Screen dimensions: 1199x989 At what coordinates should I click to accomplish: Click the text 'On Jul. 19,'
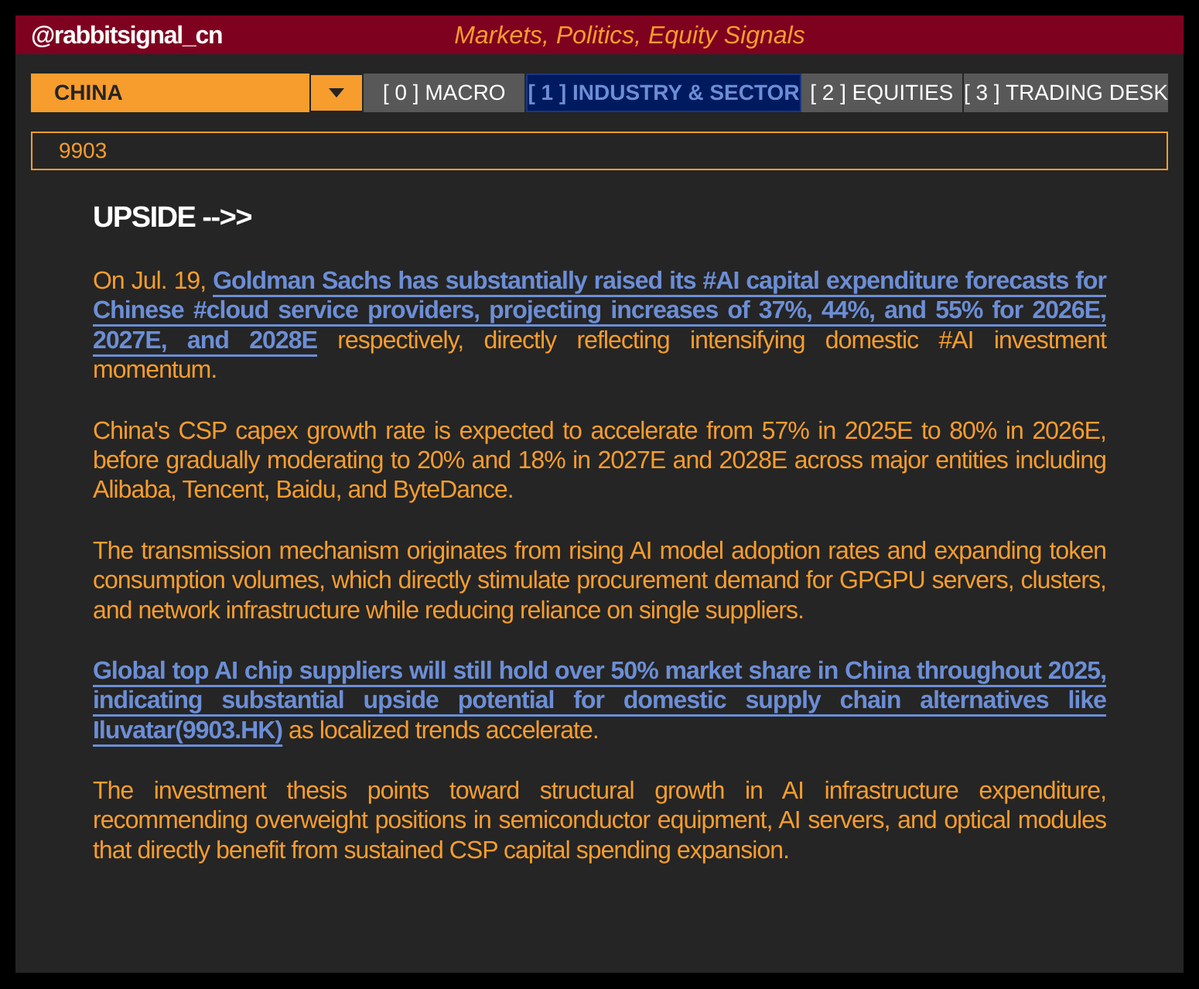pyautogui.click(x=150, y=281)
